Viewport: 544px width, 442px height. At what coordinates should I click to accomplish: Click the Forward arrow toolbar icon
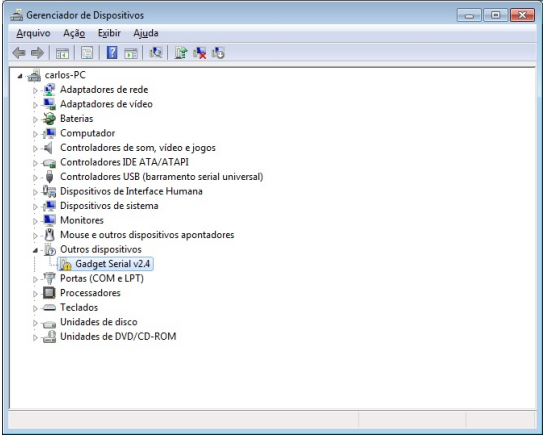pos(37,53)
